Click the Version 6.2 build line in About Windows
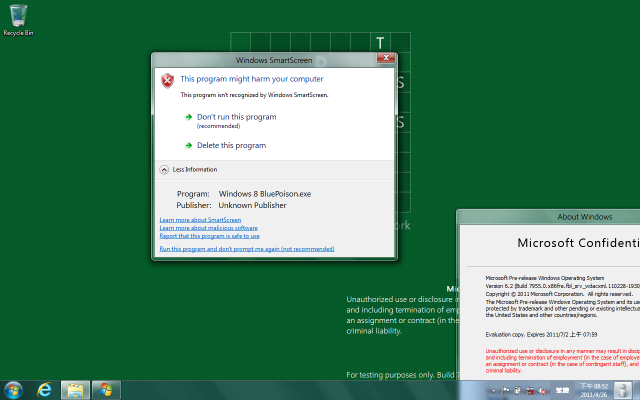The image size is (640, 400). pyautogui.click(x=562, y=286)
